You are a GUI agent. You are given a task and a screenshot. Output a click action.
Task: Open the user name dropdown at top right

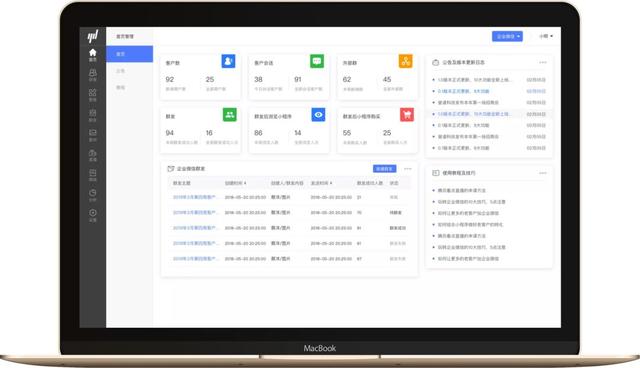(546, 36)
